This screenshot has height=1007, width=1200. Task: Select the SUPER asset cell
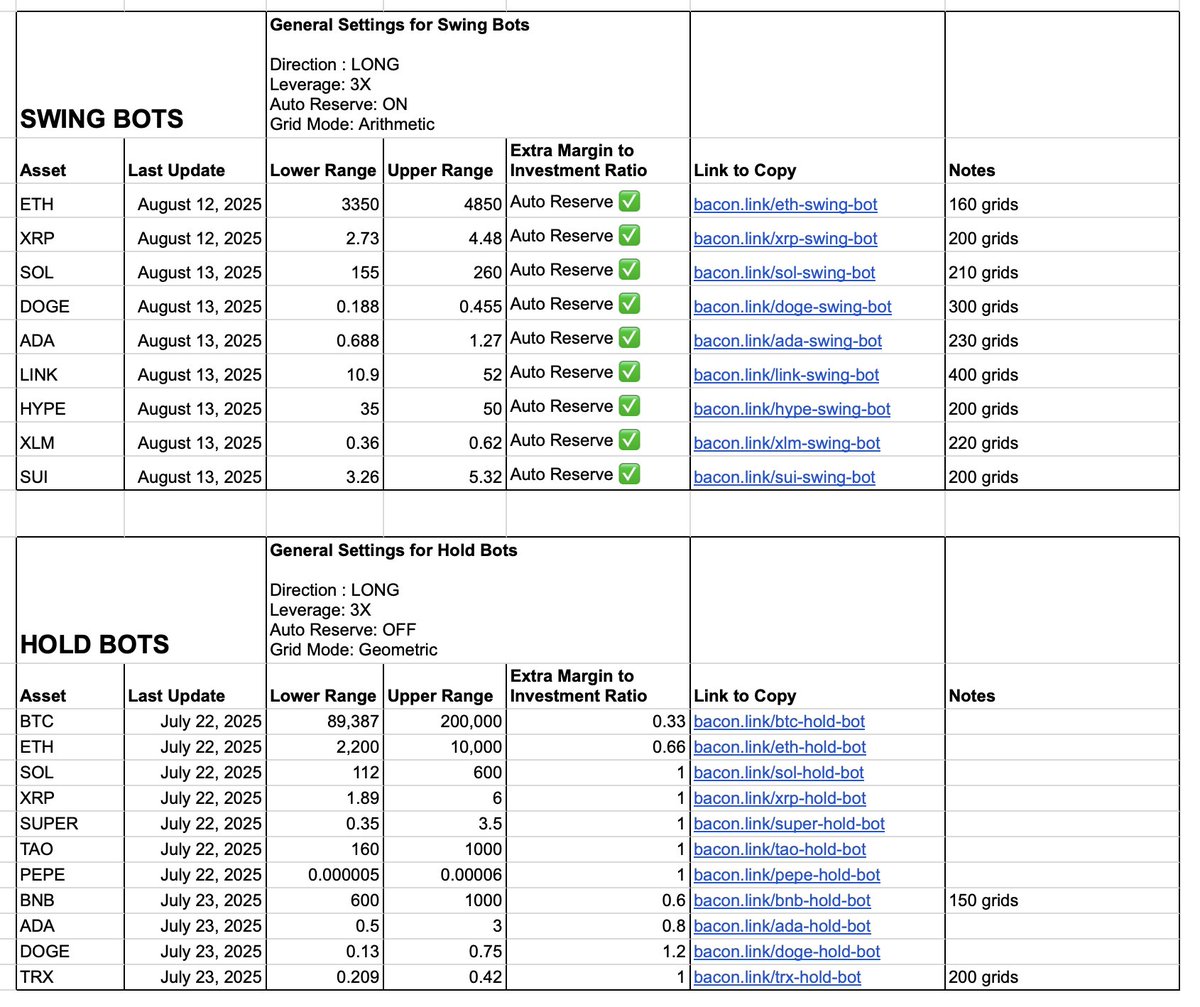pyautogui.click(x=70, y=824)
